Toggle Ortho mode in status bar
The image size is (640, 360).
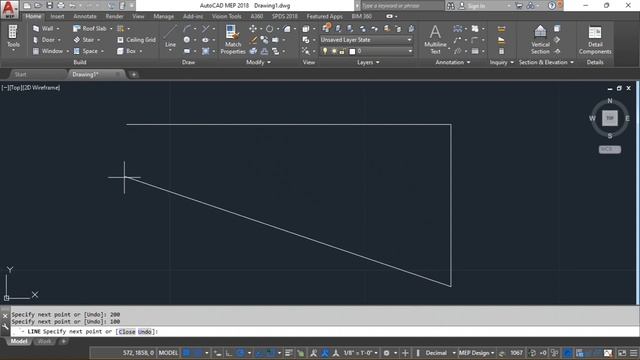pos(229,353)
